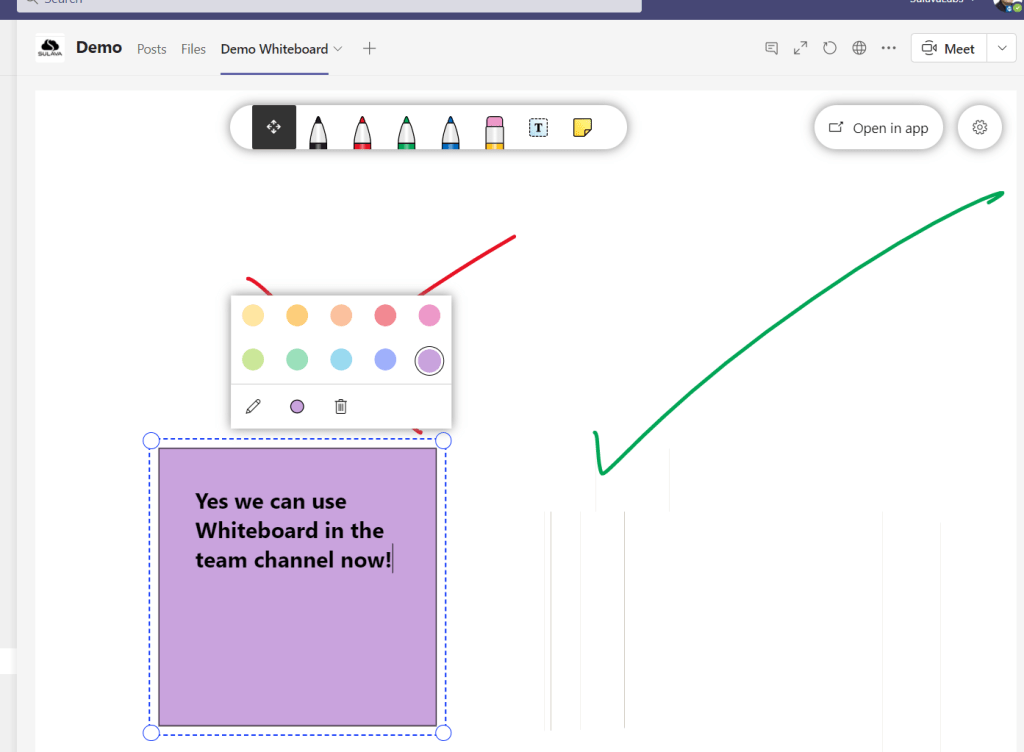Select the black pen tool
Image resolution: width=1024 pixels, height=752 pixels.
tap(318, 128)
